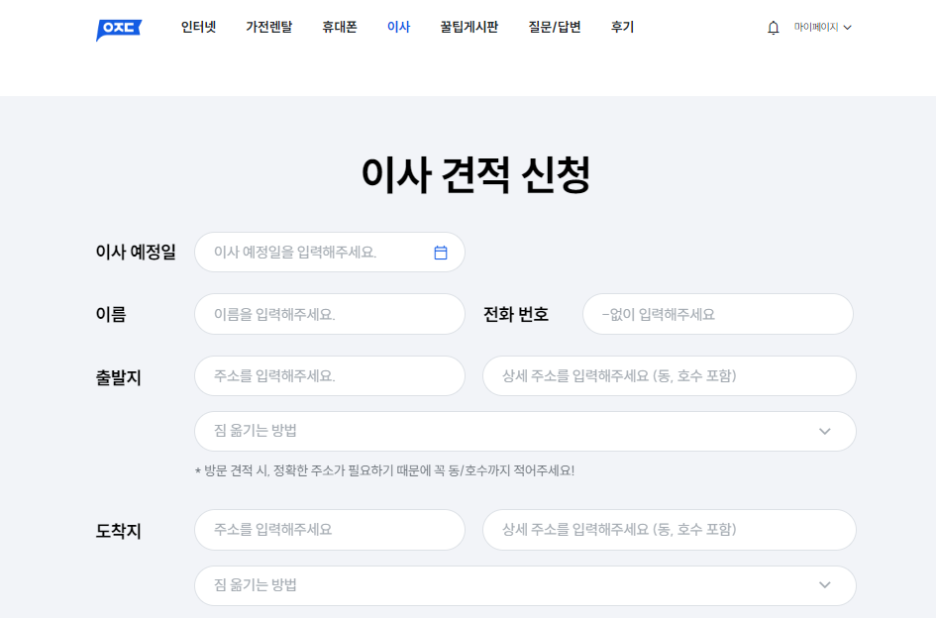Open 출발지 짐 옮기는 방법 dropdown
Viewport: 936px width, 618px height.
525,431
